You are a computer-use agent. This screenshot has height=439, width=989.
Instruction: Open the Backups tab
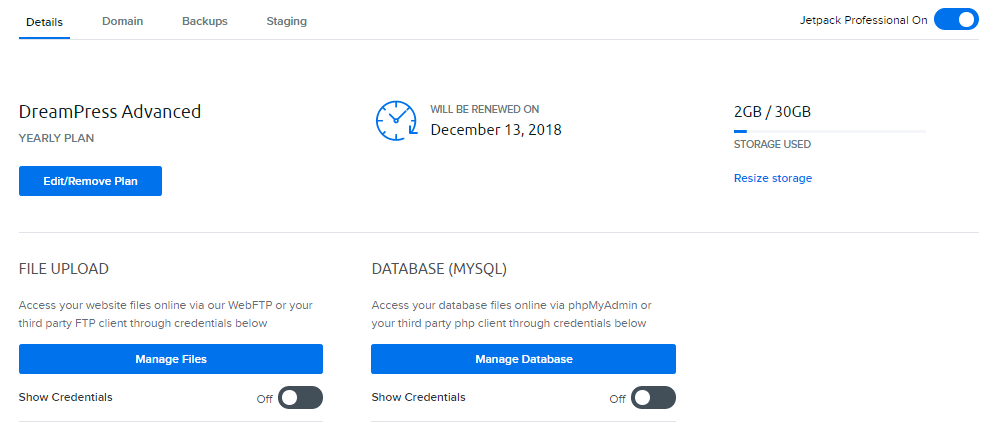pyautogui.click(x=205, y=21)
